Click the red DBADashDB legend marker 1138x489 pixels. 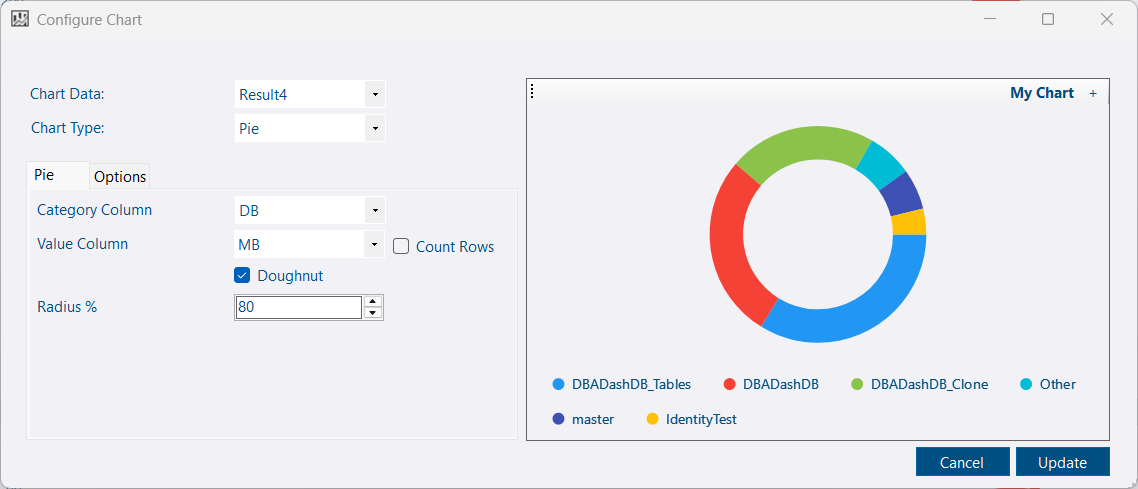point(730,384)
